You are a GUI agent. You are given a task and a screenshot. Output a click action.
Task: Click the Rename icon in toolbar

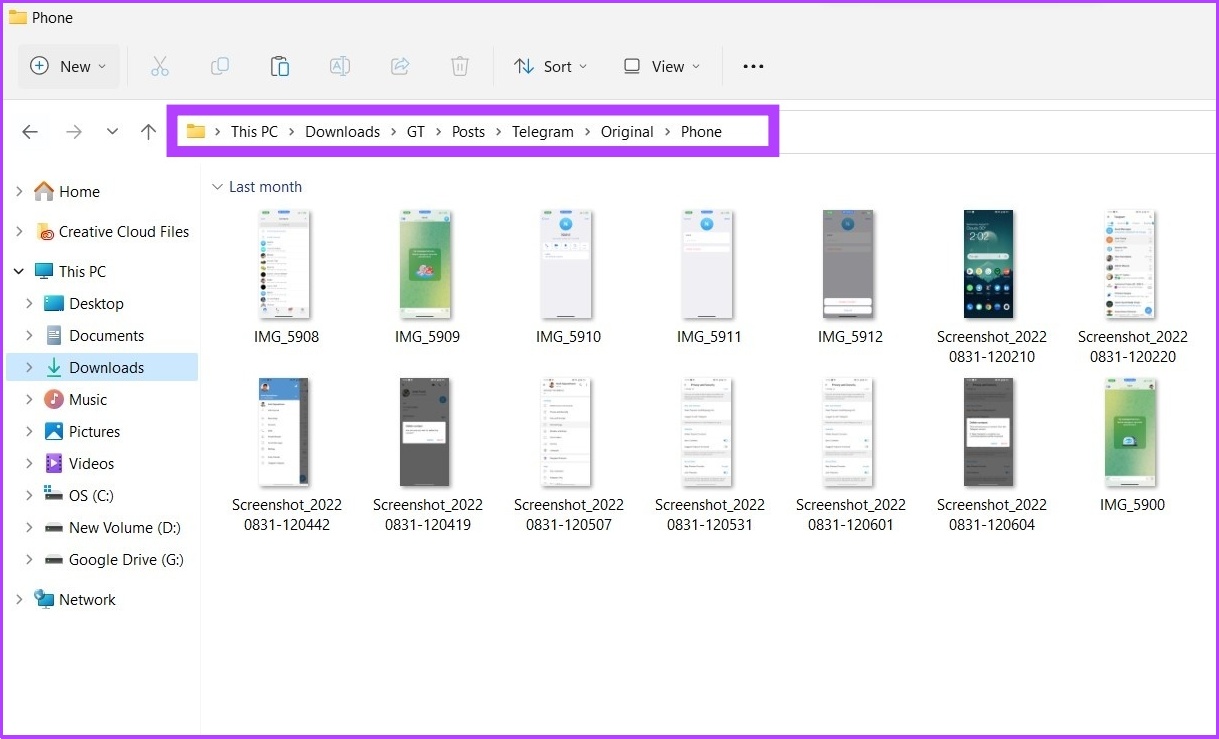tap(340, 66)
